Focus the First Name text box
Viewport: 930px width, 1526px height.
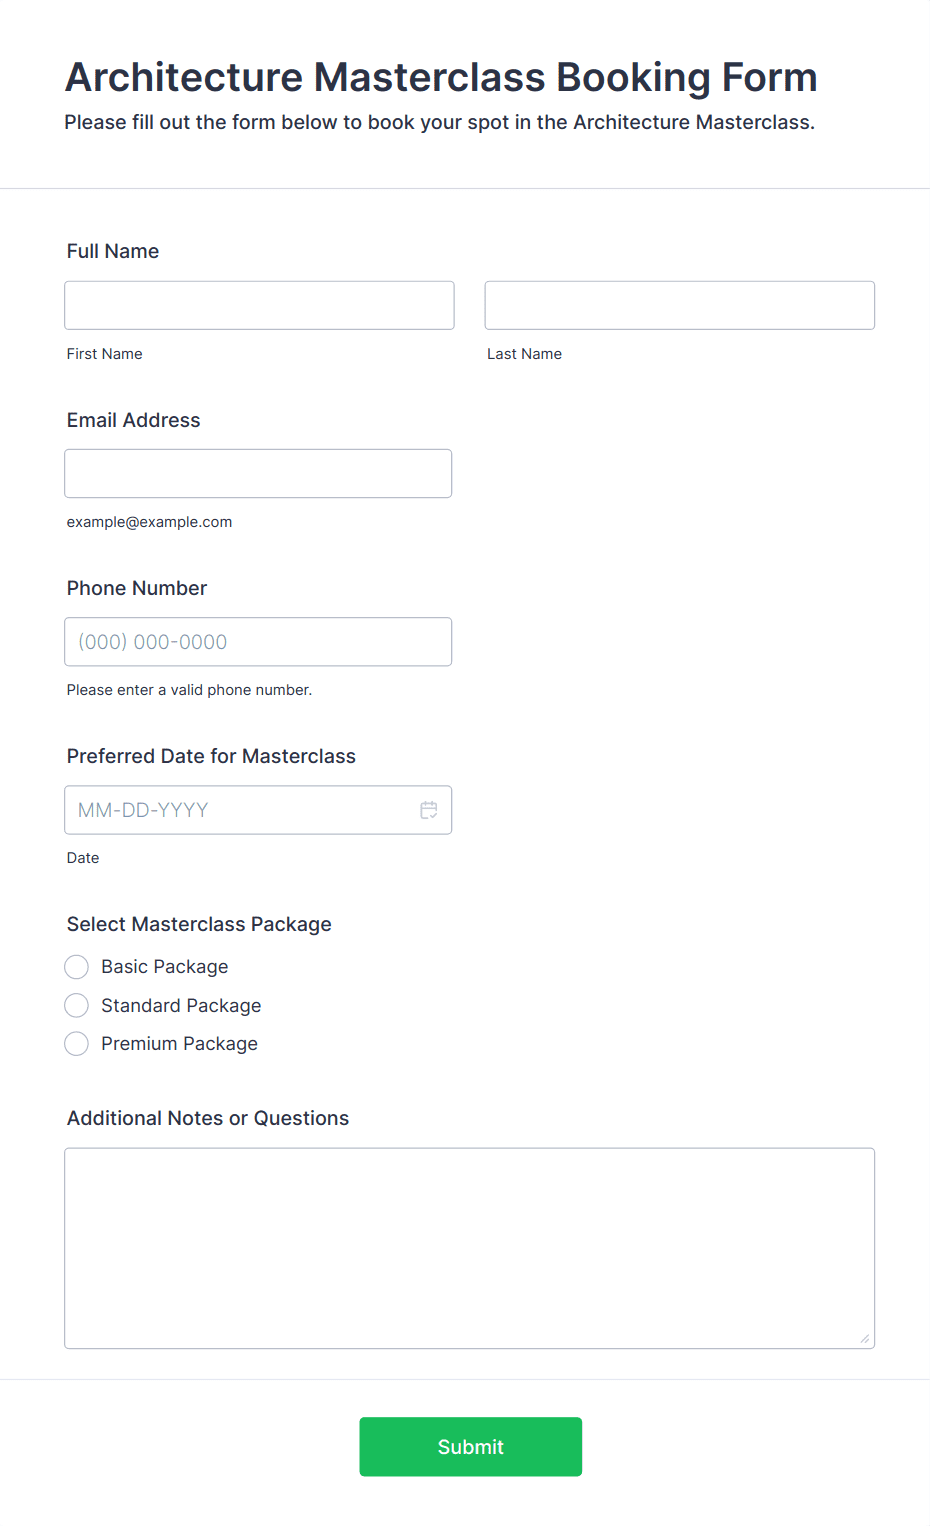259,305
